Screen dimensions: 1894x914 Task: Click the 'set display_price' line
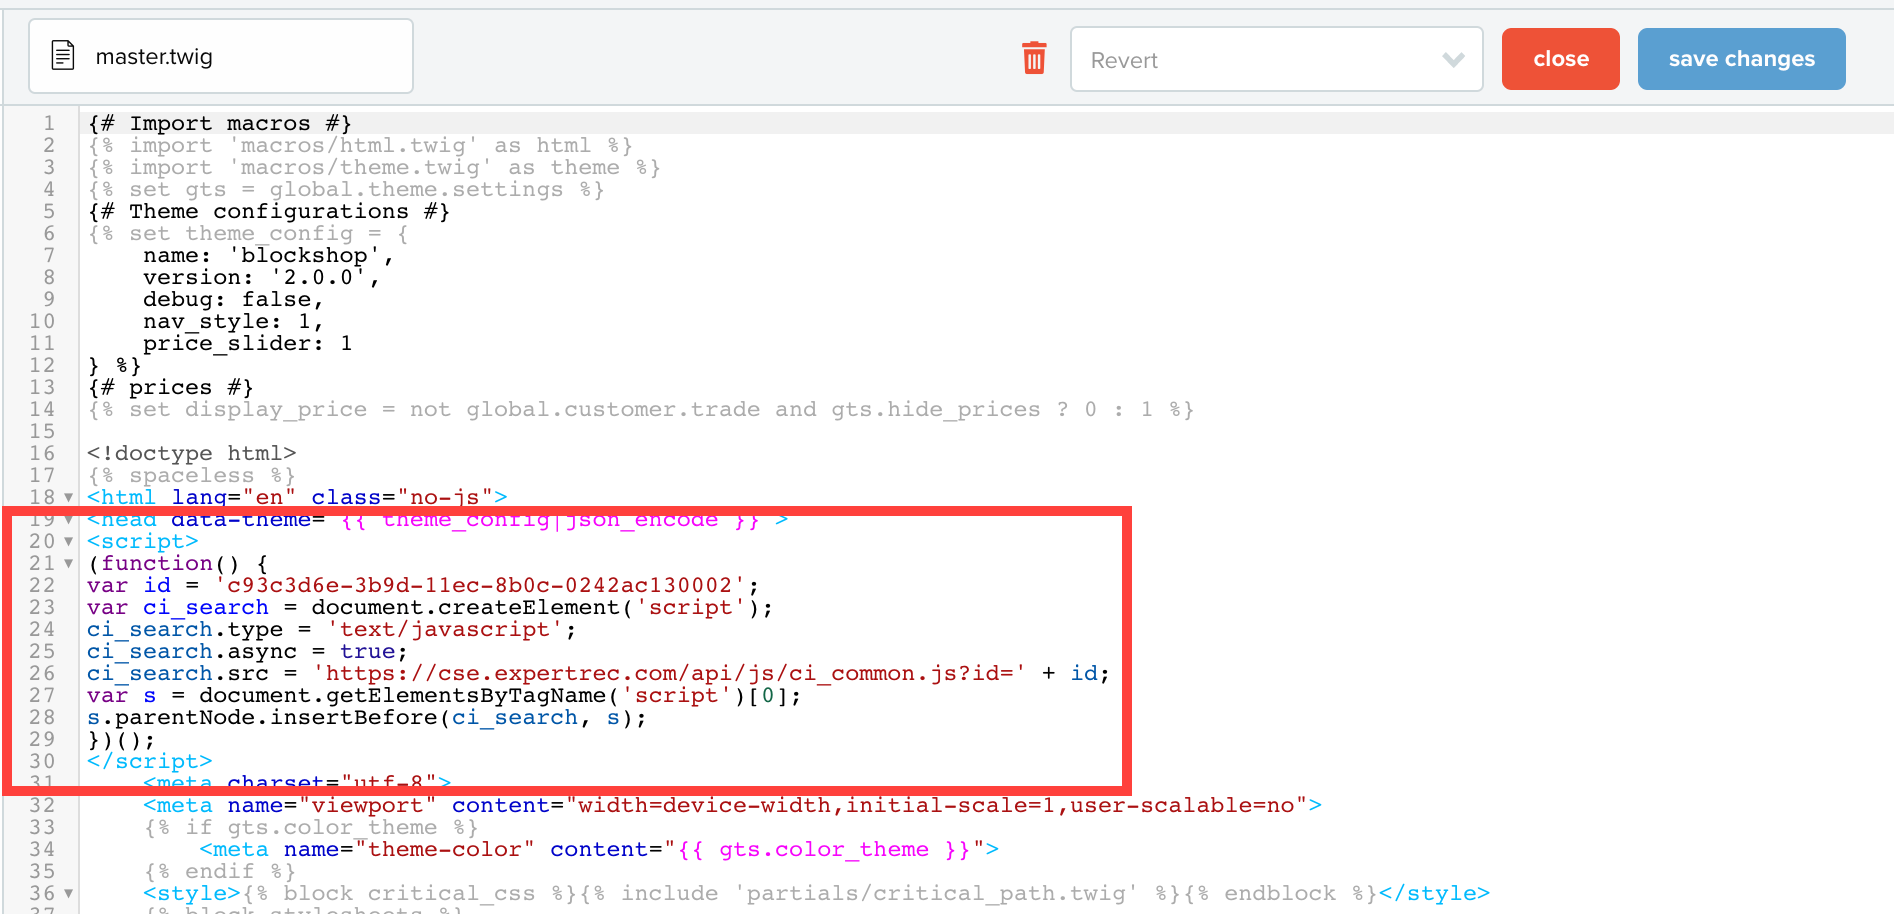coord(640,409)
